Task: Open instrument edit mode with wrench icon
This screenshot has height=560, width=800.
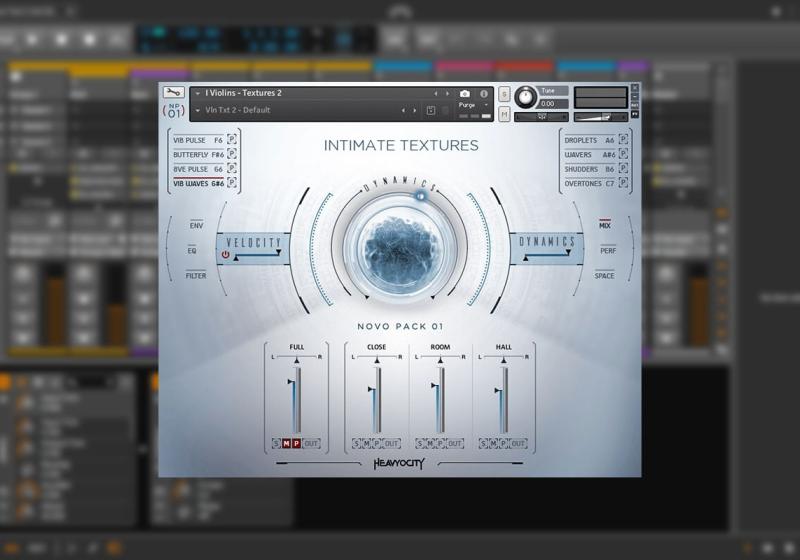Action: 173,92
